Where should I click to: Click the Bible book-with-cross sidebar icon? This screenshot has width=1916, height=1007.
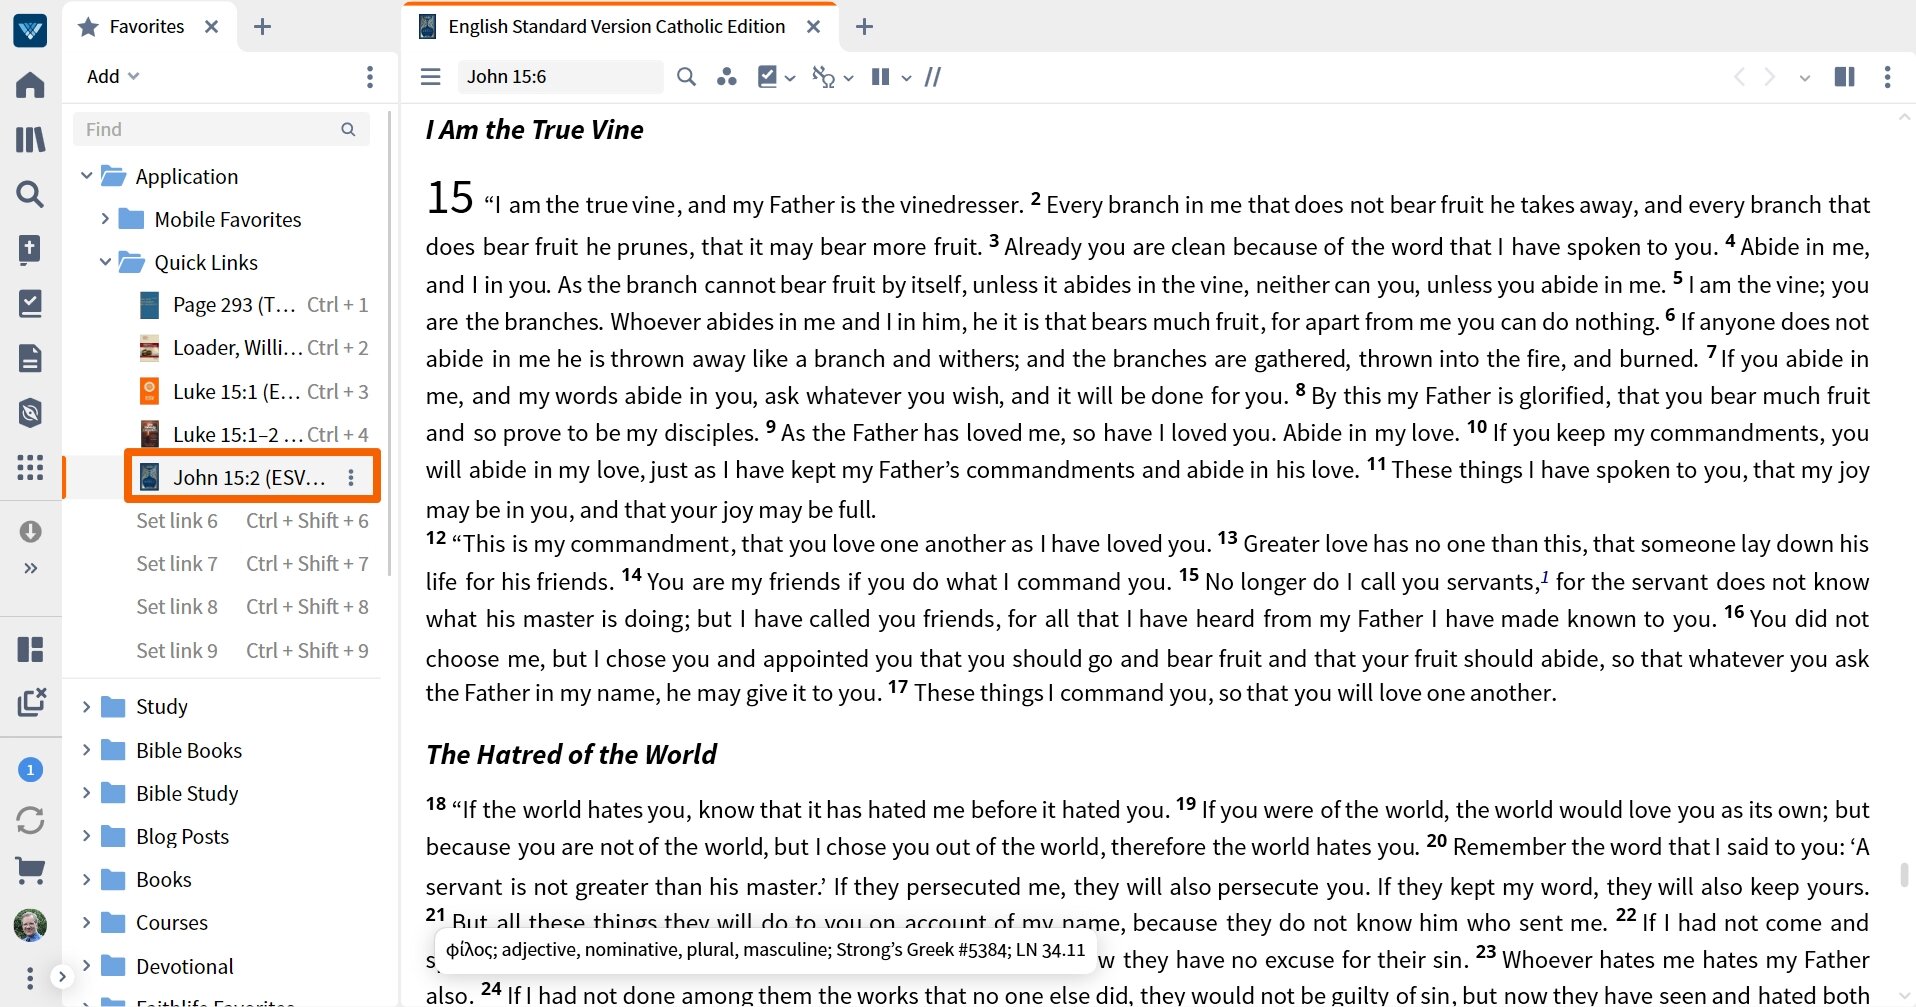pos(30,249)
